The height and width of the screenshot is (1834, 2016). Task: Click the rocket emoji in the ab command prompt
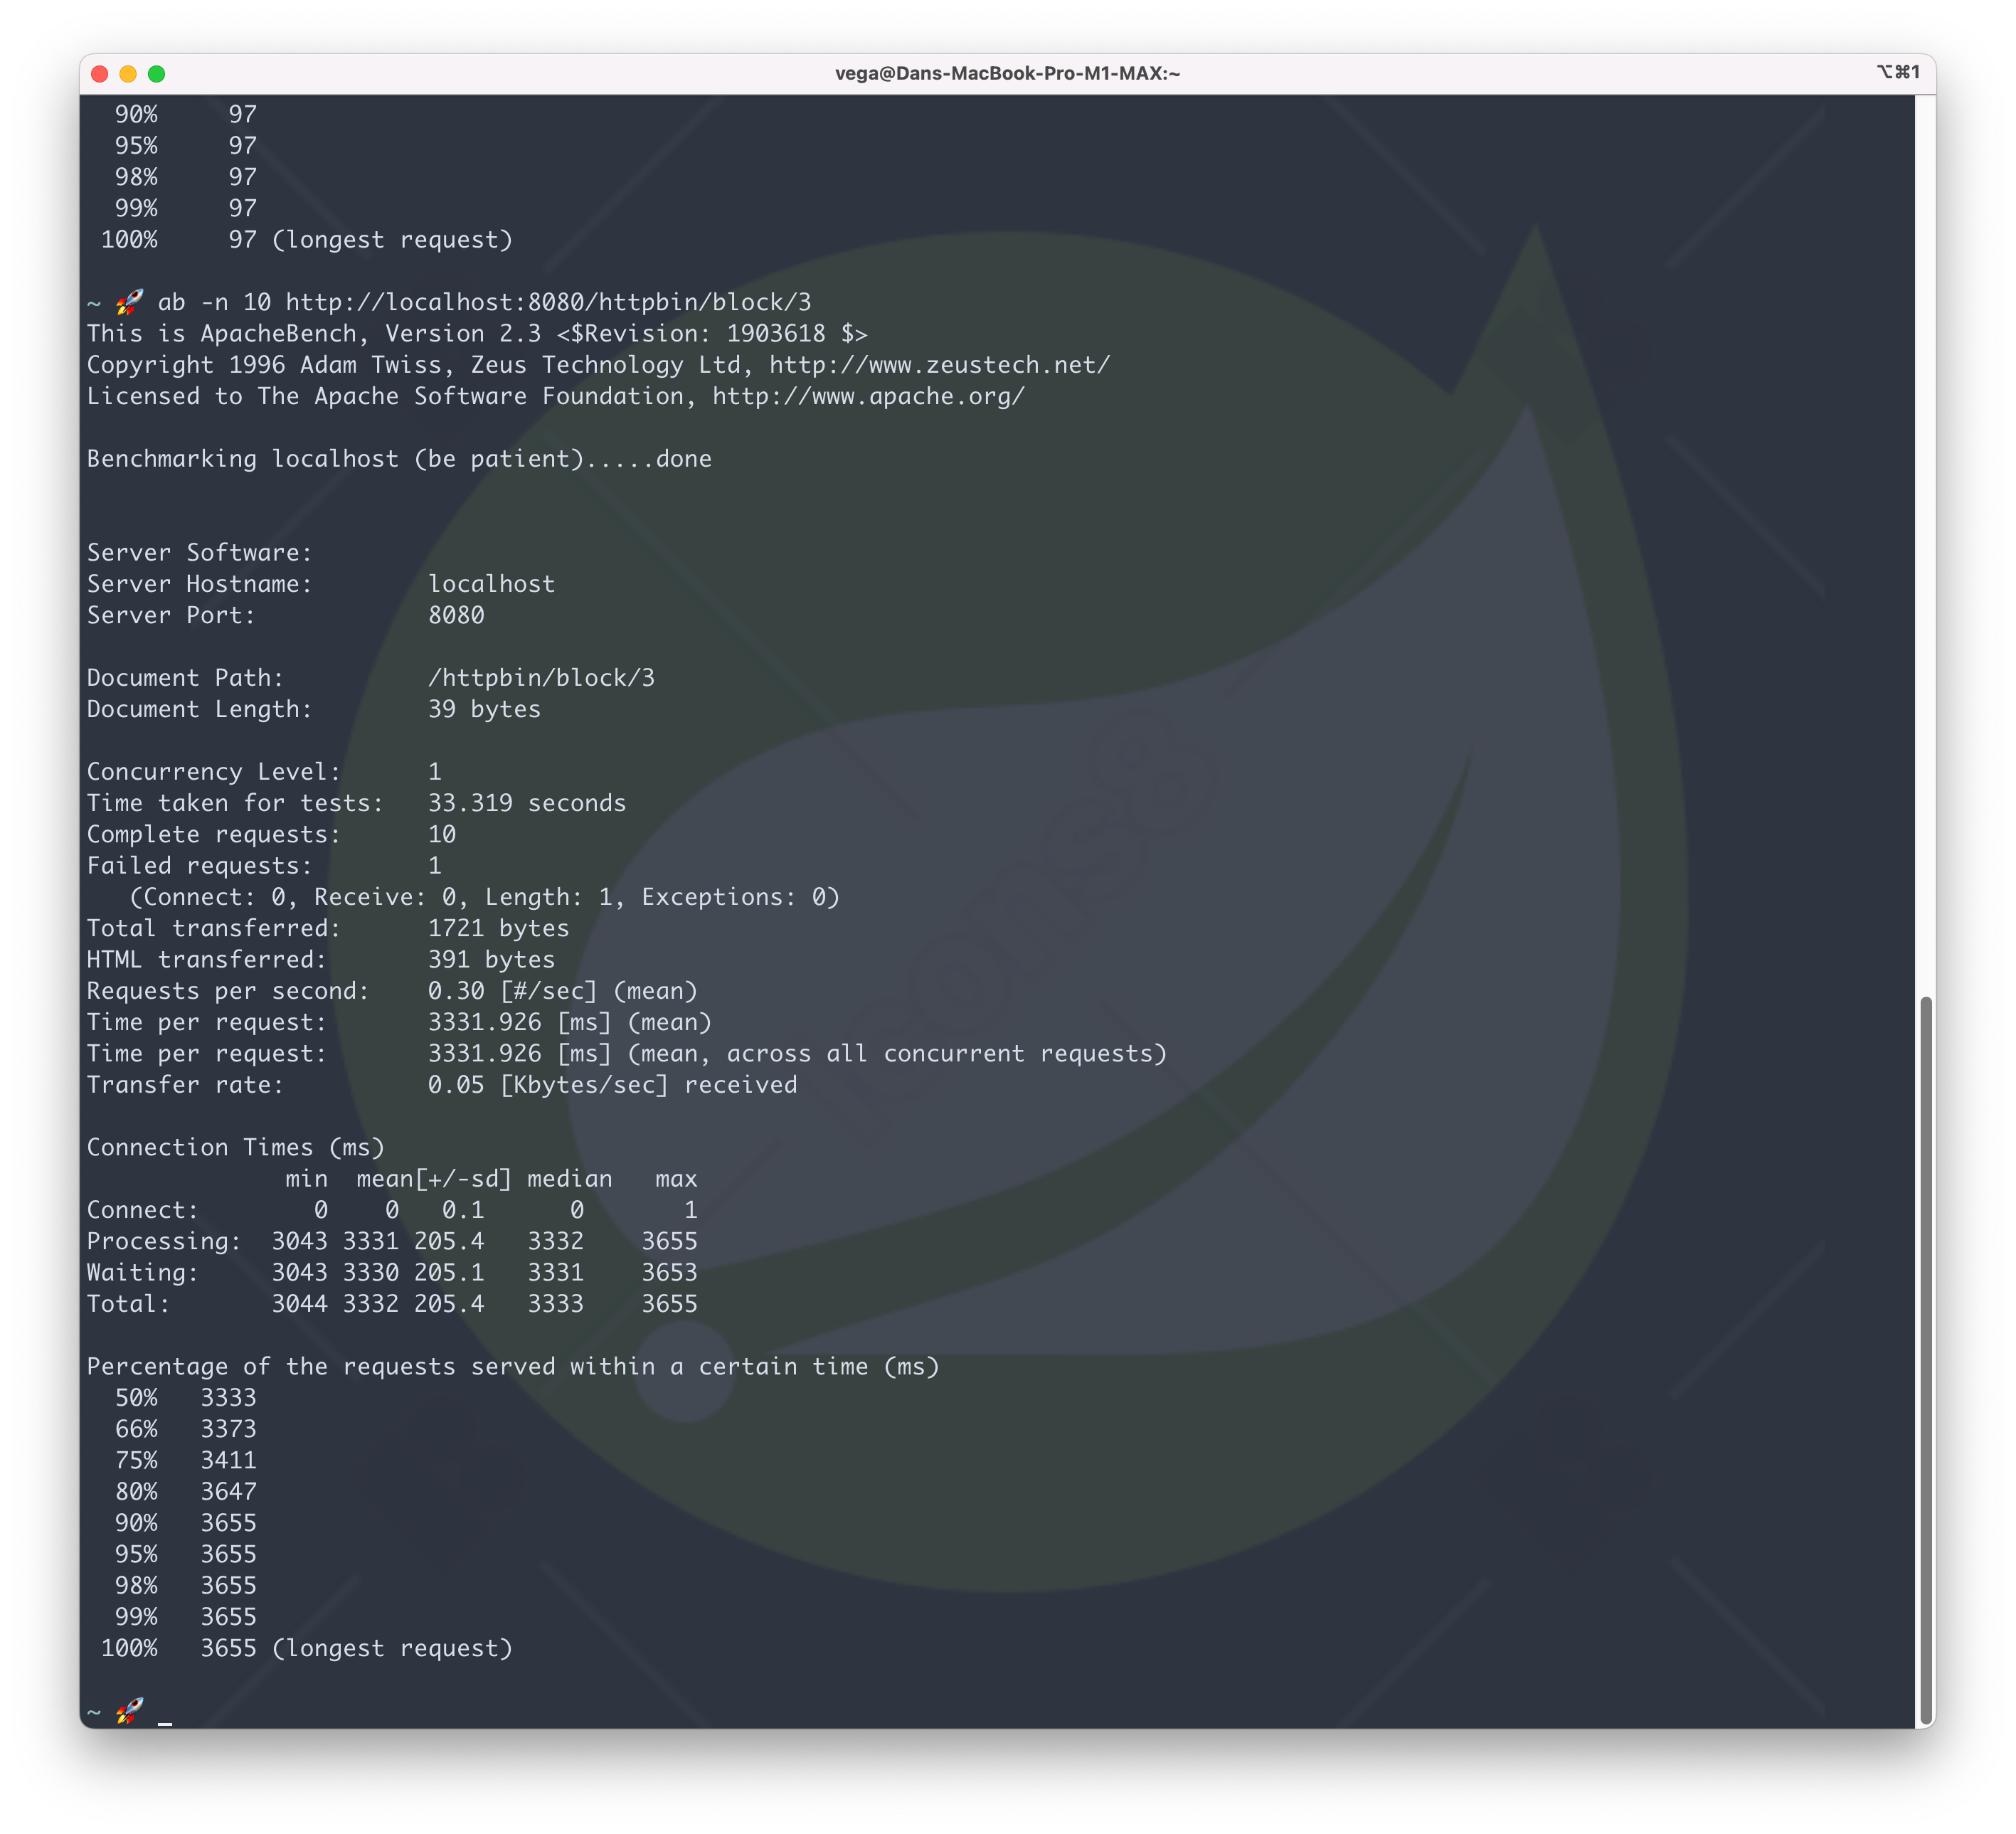tap(129, 302)
